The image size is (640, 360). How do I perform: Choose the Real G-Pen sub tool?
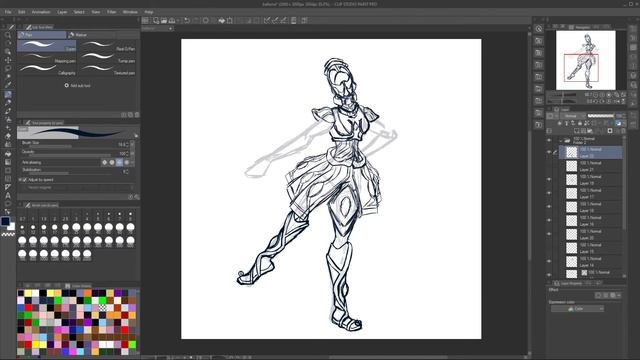[107, 46]
